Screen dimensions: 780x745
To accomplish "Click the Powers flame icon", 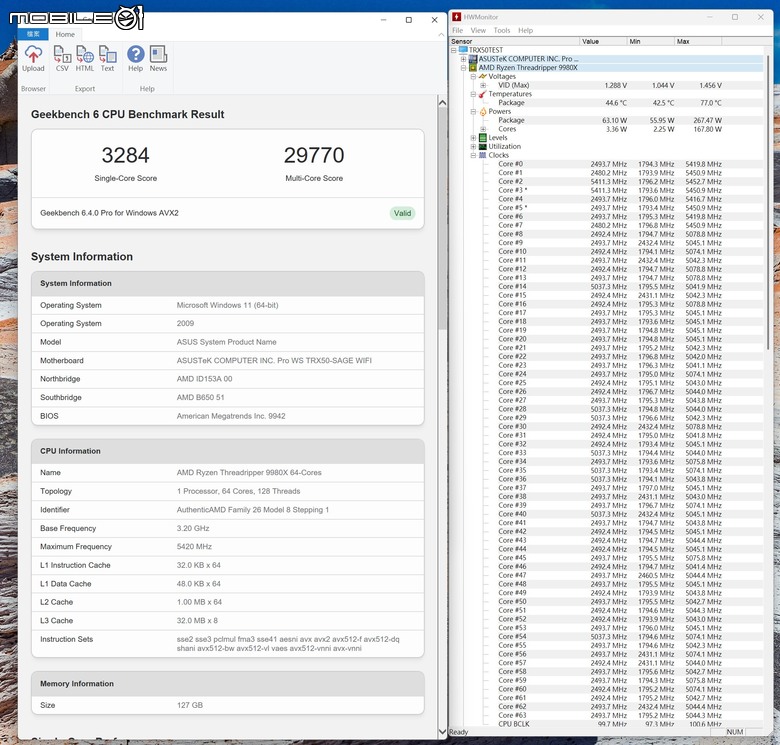I will 483,111.
